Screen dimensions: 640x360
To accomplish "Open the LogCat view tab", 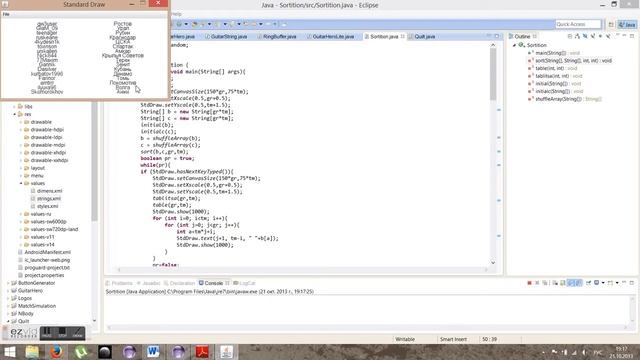I will [x=244, y=283].
